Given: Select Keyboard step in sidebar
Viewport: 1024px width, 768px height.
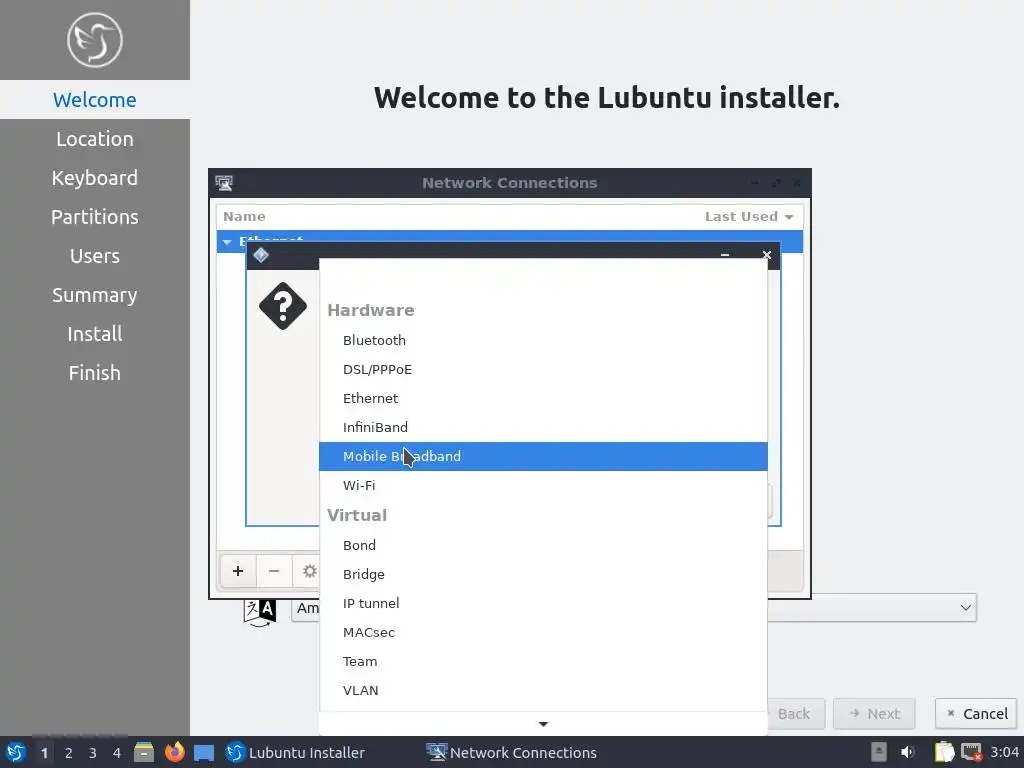Looking at the screenshot, I should (x=95, y=178).
